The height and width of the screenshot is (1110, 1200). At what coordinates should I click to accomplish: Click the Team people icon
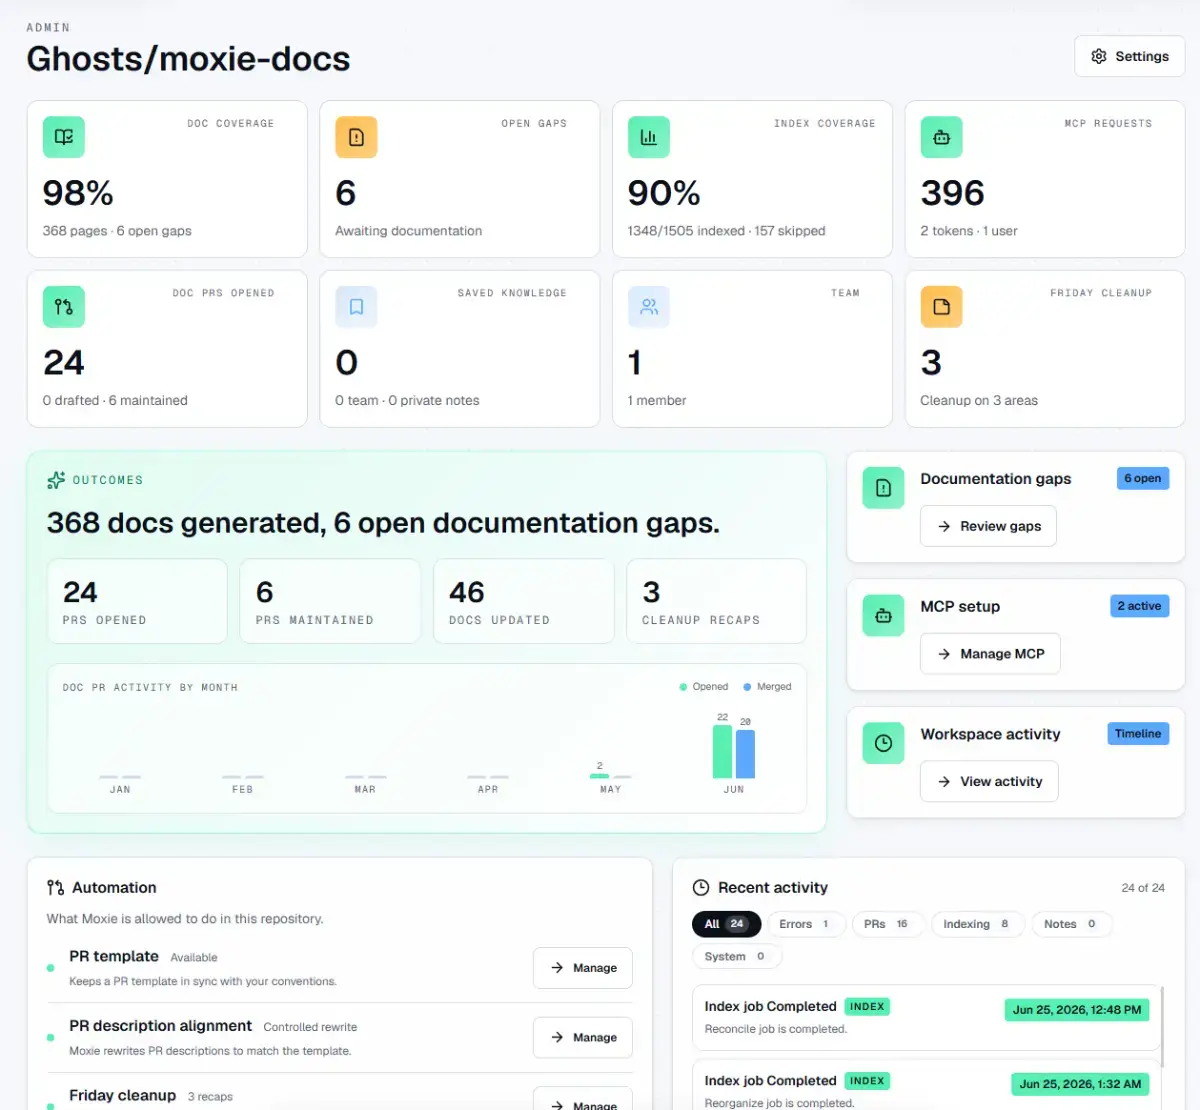649,307
